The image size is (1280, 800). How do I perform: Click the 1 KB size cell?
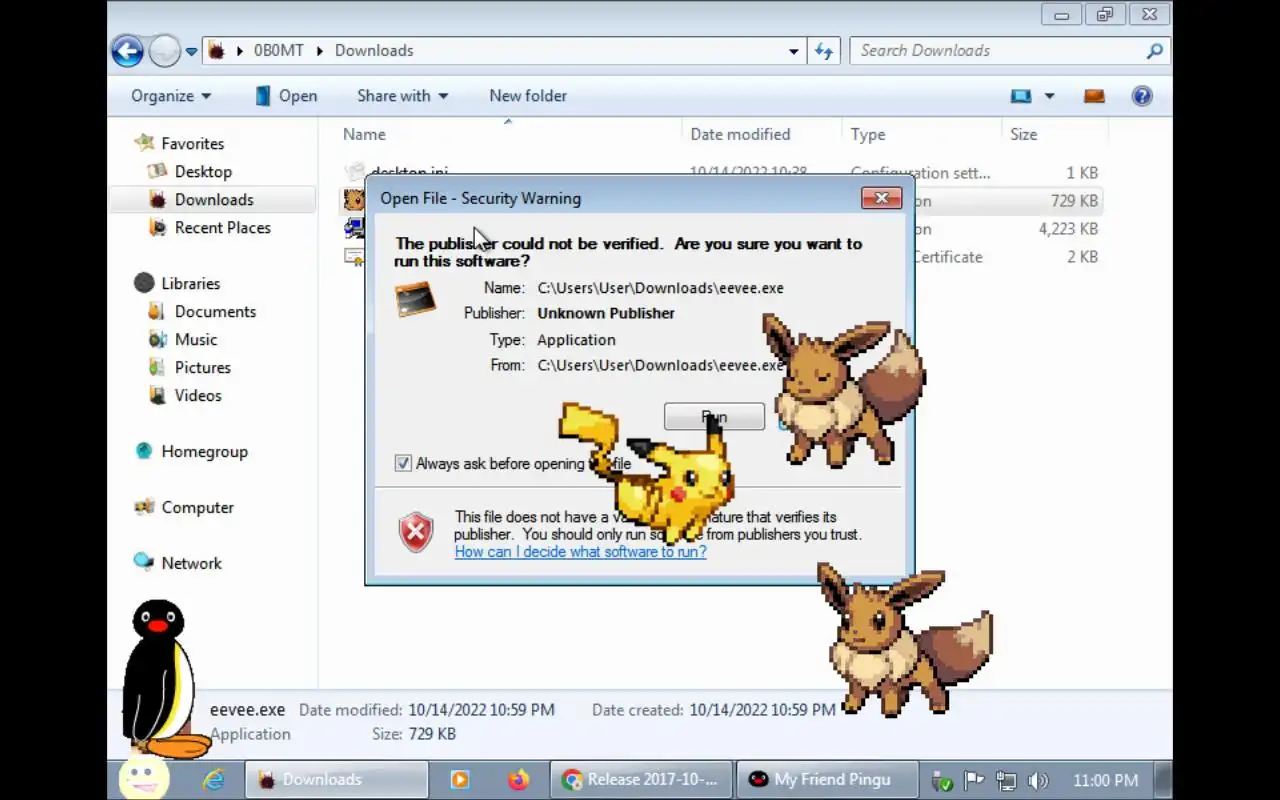click(1082, 173)
